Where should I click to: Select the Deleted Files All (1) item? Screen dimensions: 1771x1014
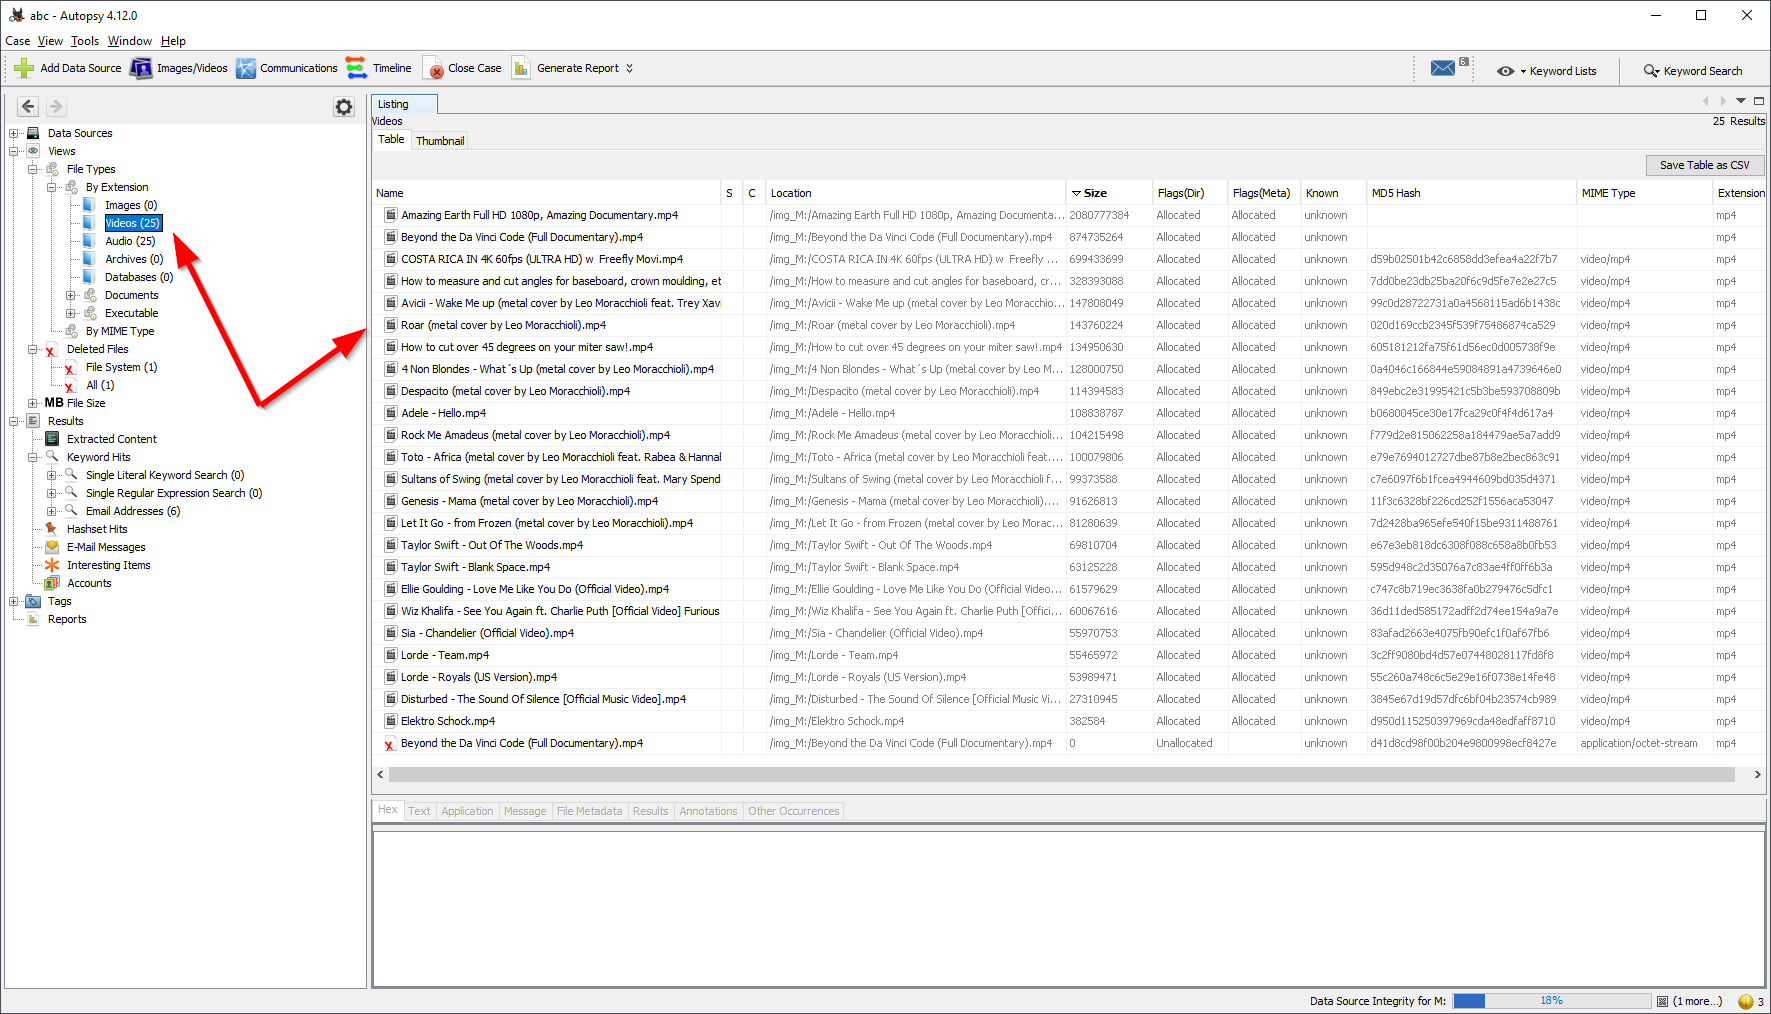pyautogui.click(x=100, y=385)
